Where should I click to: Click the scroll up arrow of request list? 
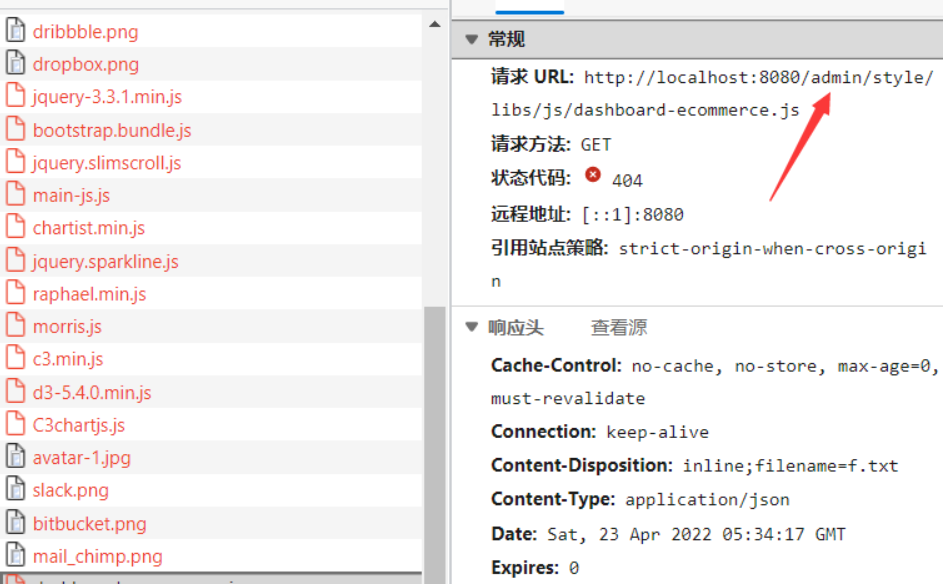(435, 24)
